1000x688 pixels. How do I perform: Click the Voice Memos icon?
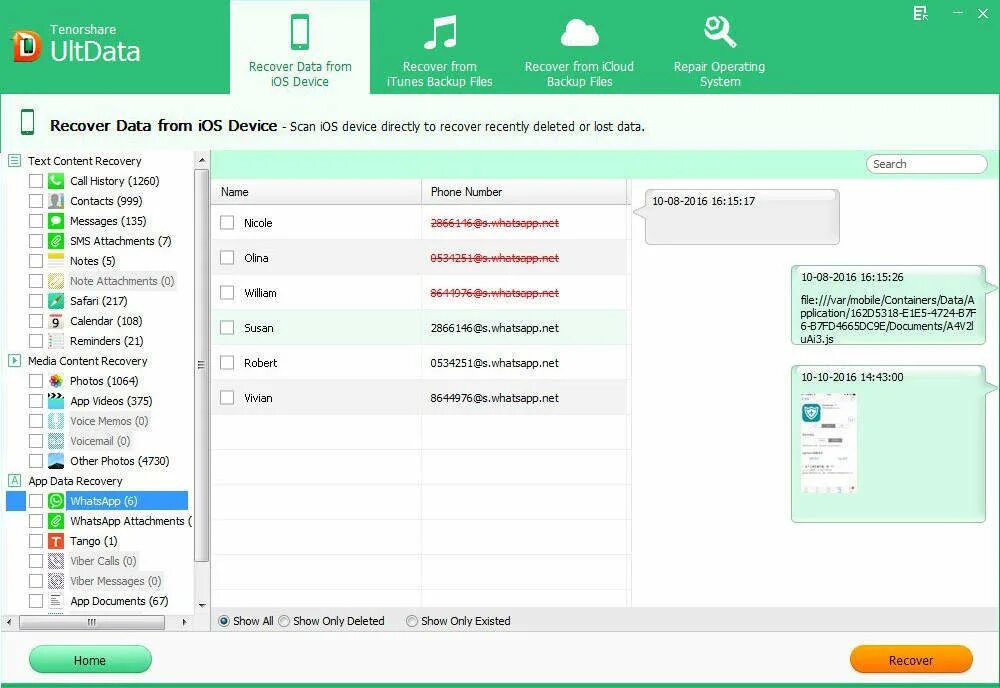(x=56, y=421)
